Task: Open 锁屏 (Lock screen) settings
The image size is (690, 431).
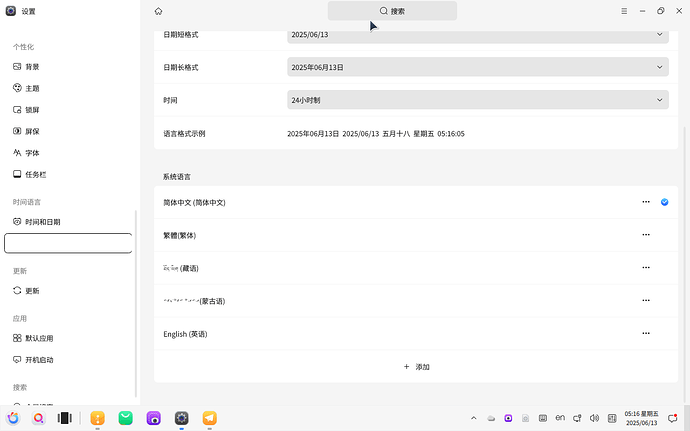Action: (x=32, y=109)
